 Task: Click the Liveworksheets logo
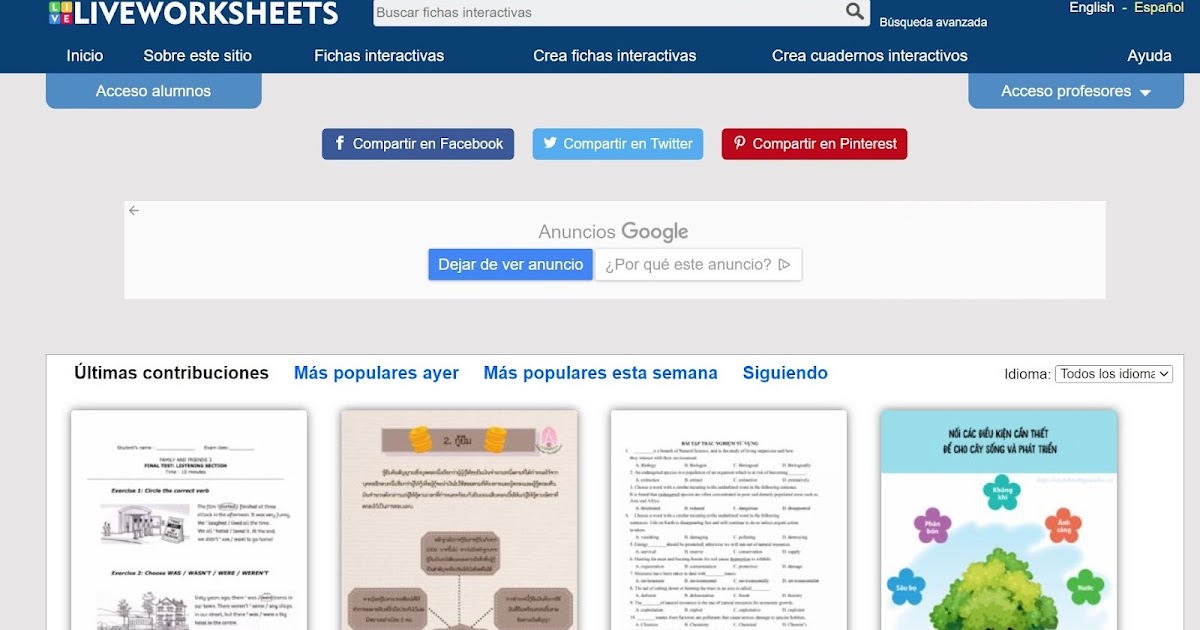tap(192, 13)
